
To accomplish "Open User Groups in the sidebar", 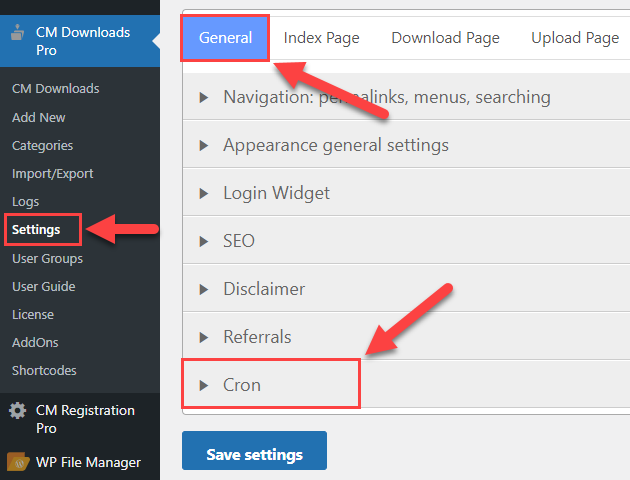I will pyautogui.click(x=47, y=258).
